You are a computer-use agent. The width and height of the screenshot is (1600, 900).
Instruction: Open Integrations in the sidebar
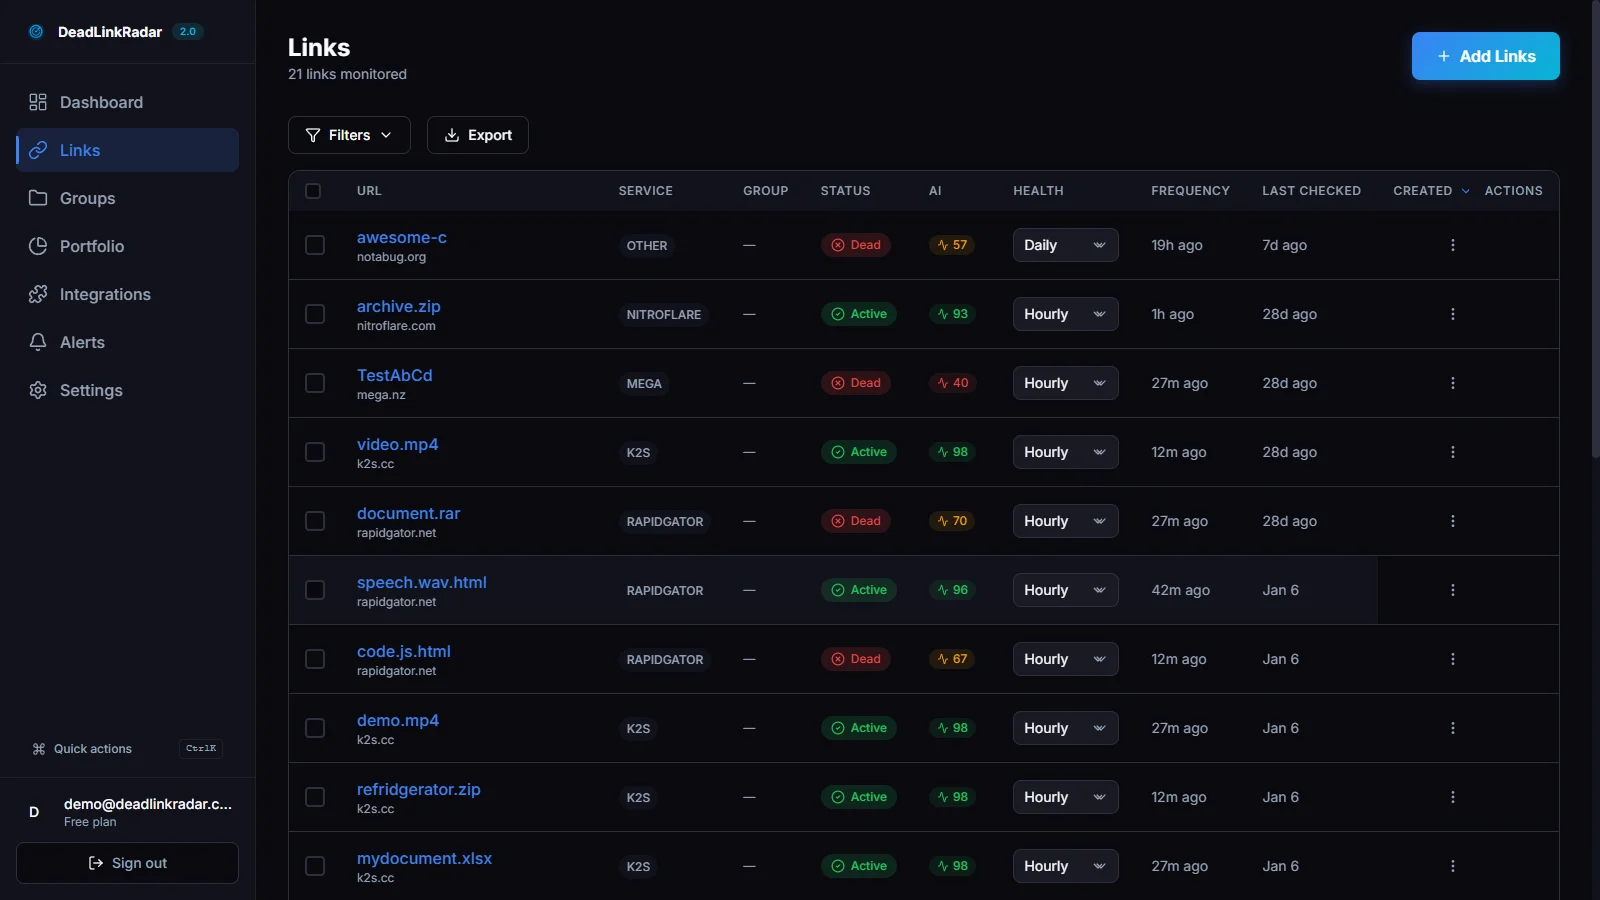pyautogui.click(x=105, y=294)
